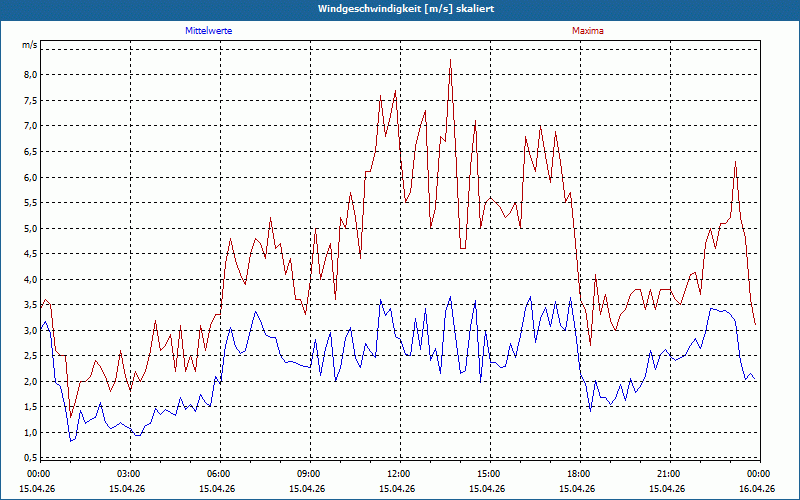Click the 1,5 y-axis value
The width and height of the screenshot is (800, 500).
coord(31,407)
